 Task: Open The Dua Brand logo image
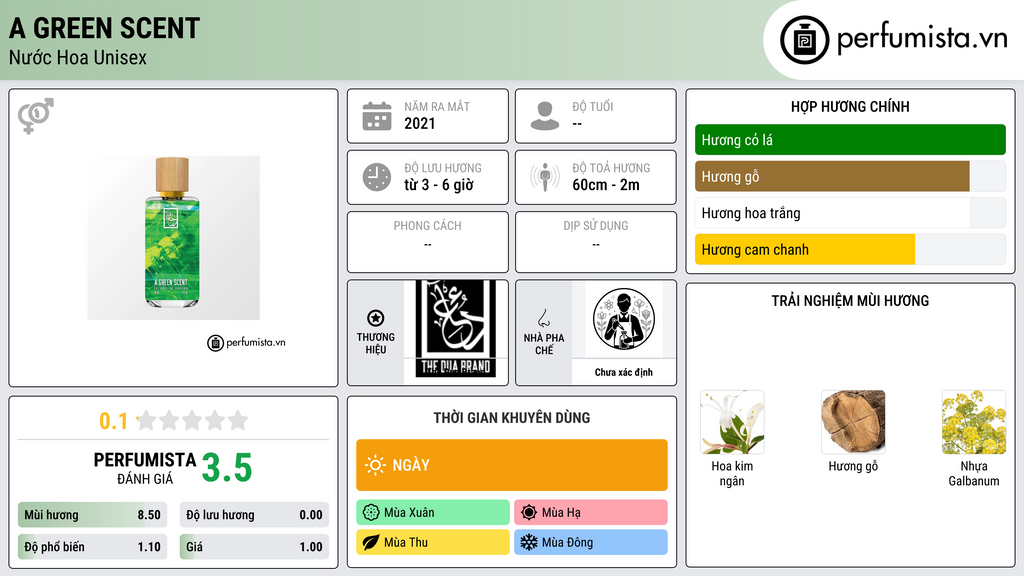[x=456, y=329]
